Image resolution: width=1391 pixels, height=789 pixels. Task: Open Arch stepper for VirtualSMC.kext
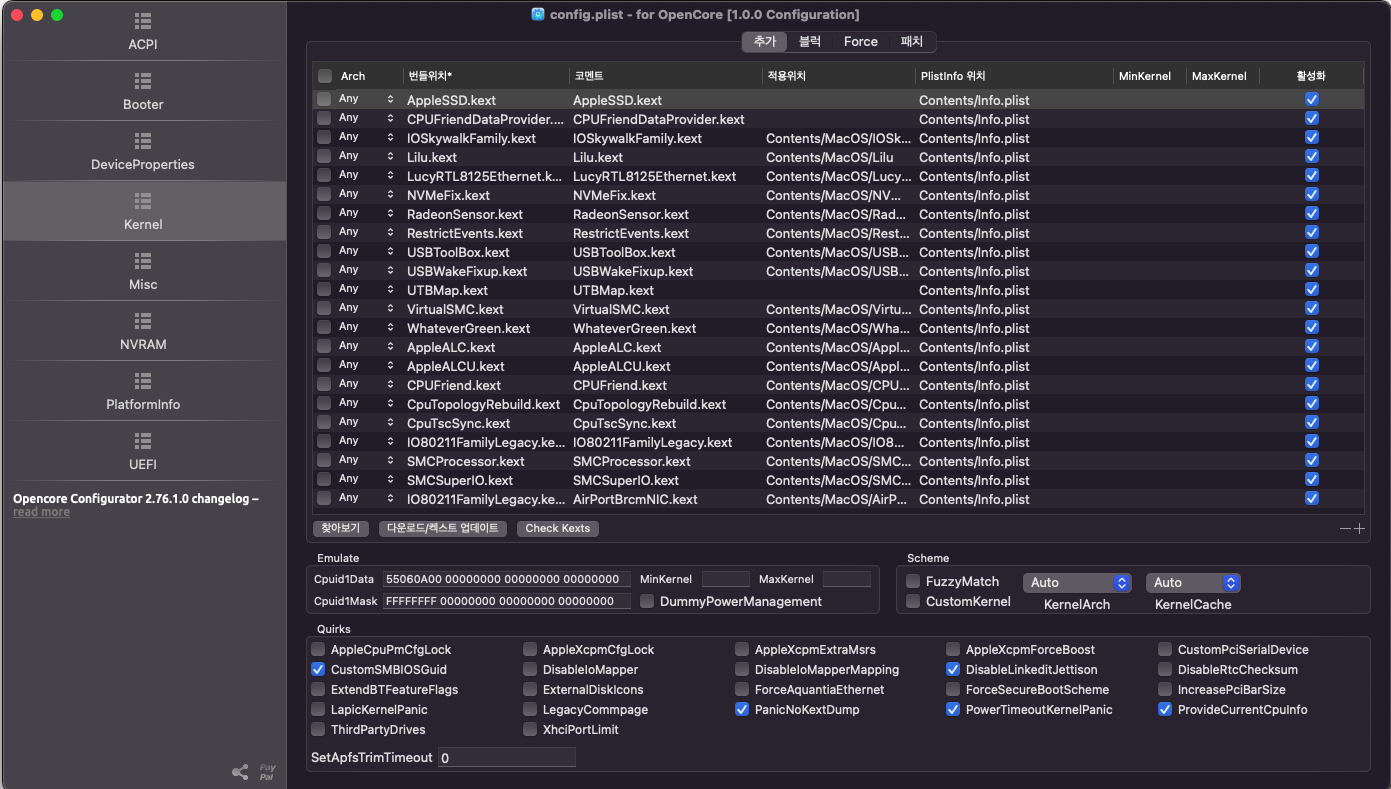[x=391, y=309]
